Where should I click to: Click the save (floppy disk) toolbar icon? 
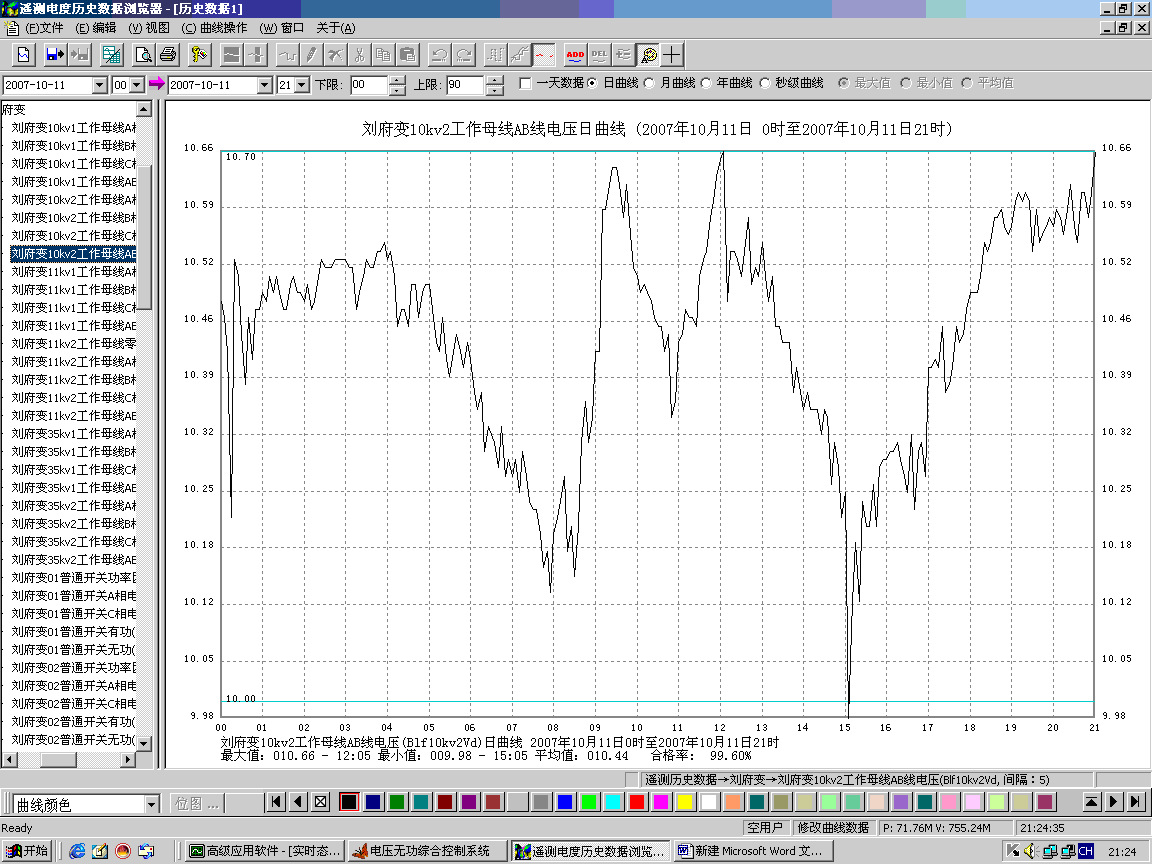click(x=54, y=54)
